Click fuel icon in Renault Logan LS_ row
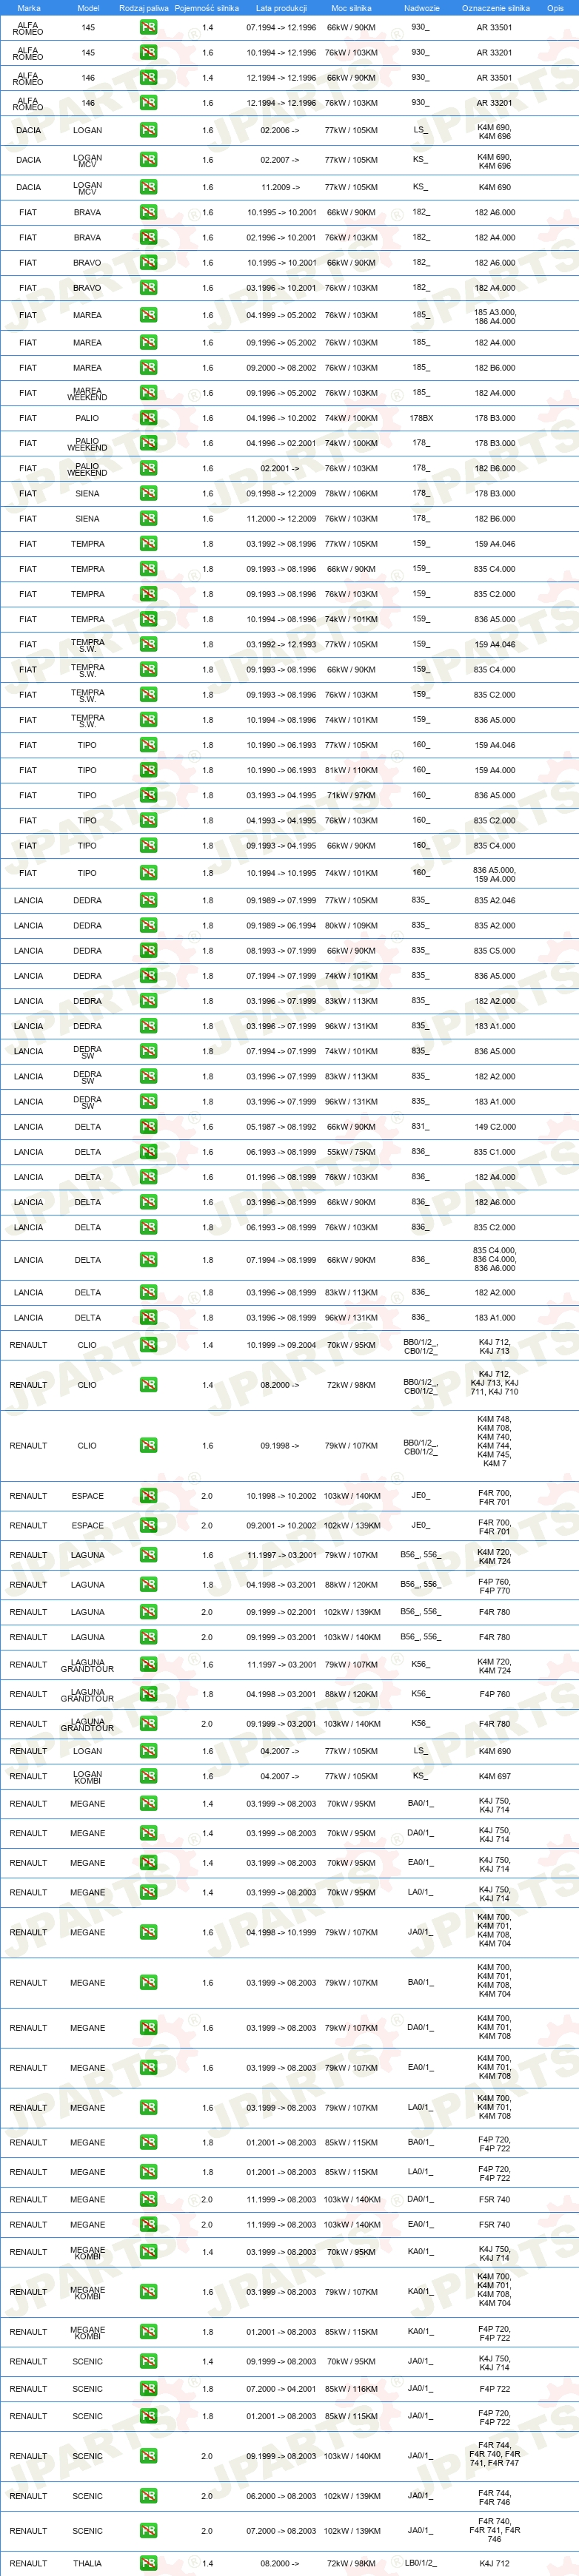 point(148,1751)
